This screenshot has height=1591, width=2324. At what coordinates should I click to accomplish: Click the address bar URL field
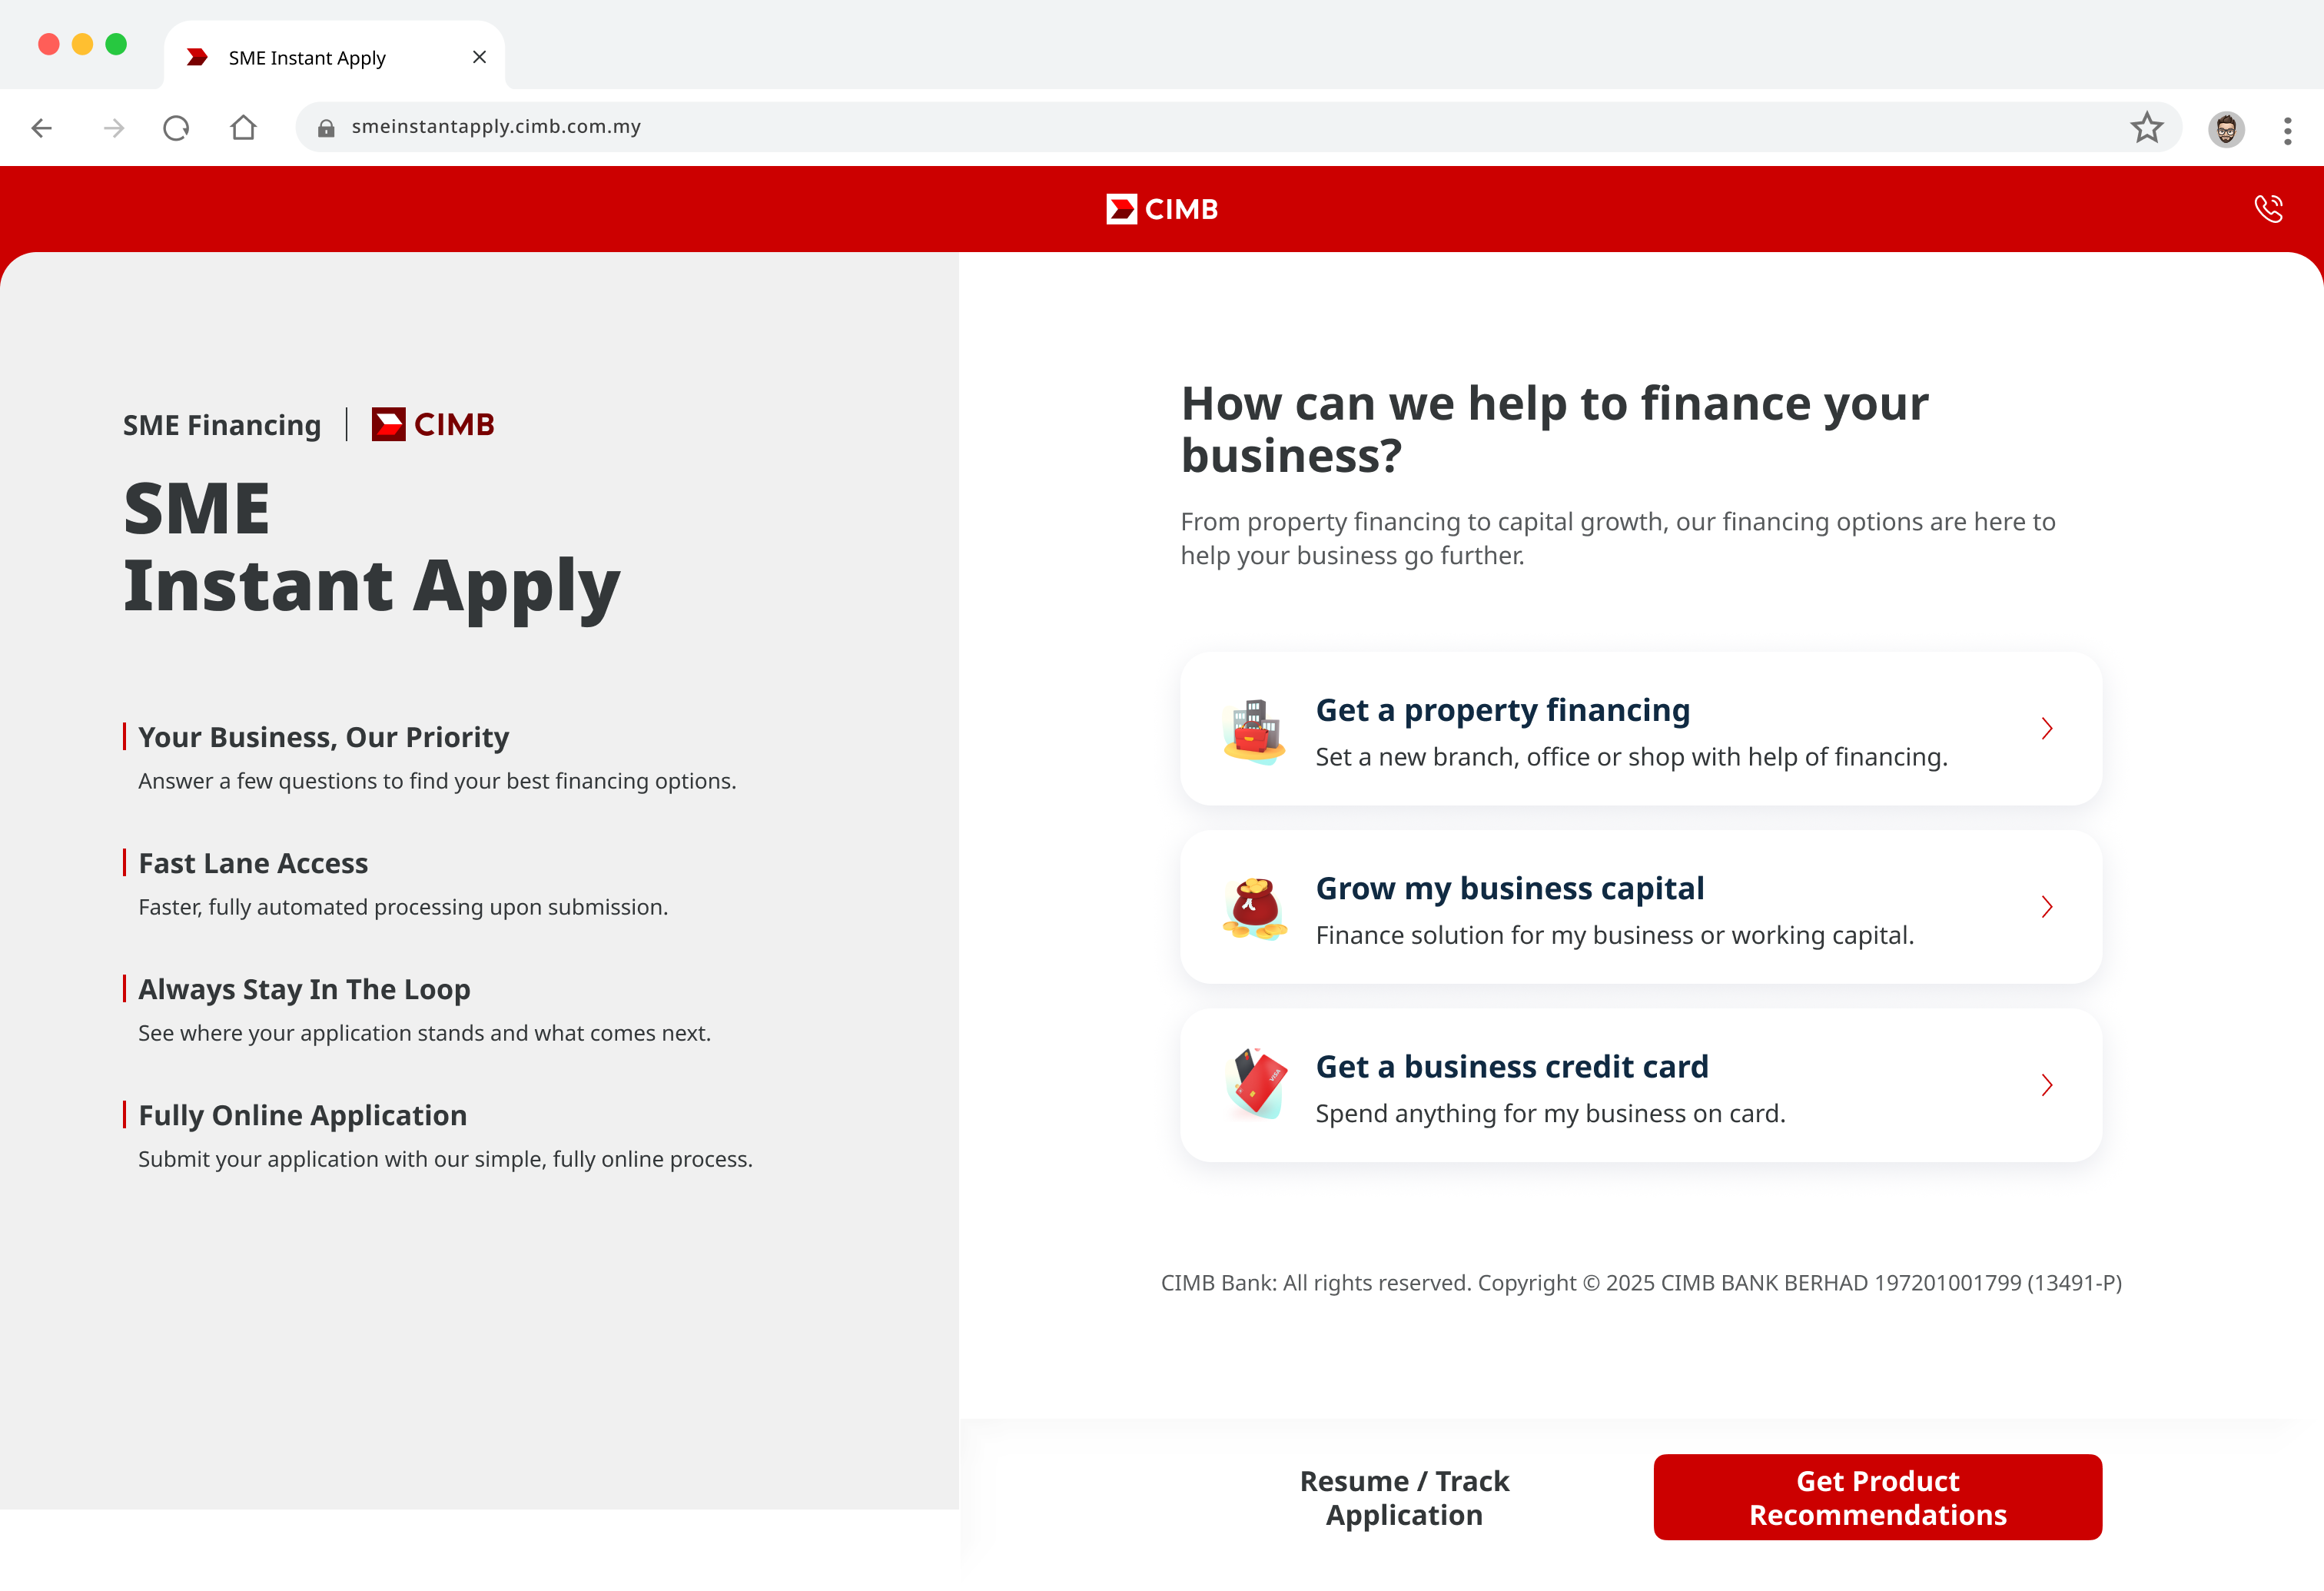coord(1237,127)
